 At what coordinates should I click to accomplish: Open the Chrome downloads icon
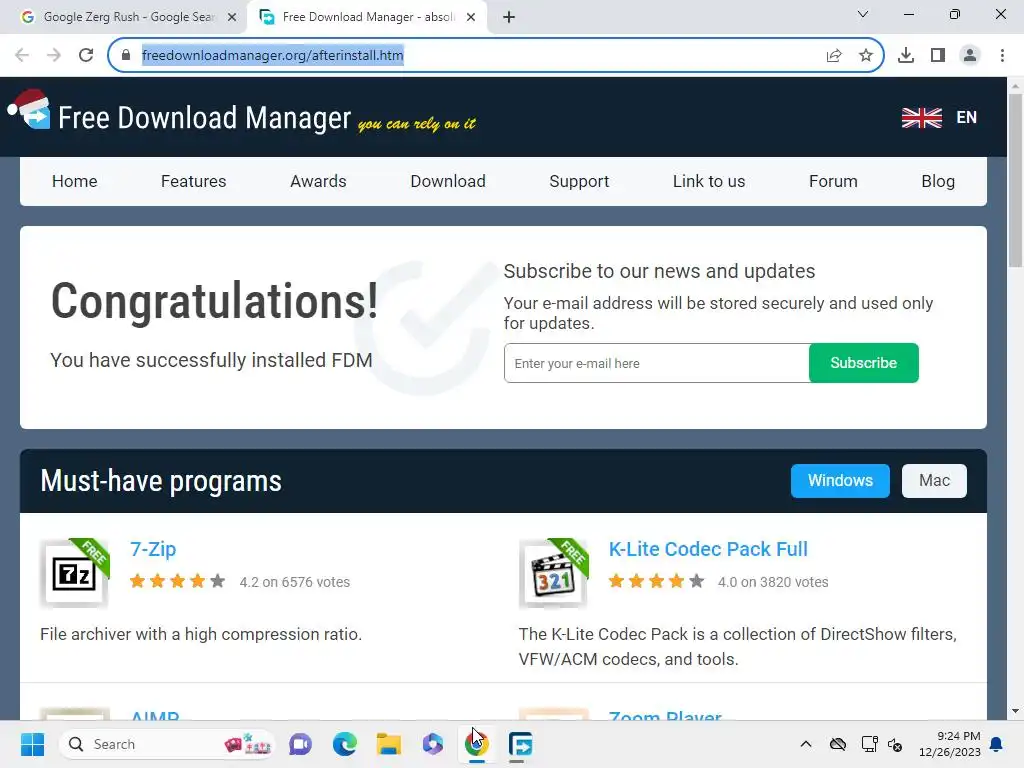[x=906, y=56]
